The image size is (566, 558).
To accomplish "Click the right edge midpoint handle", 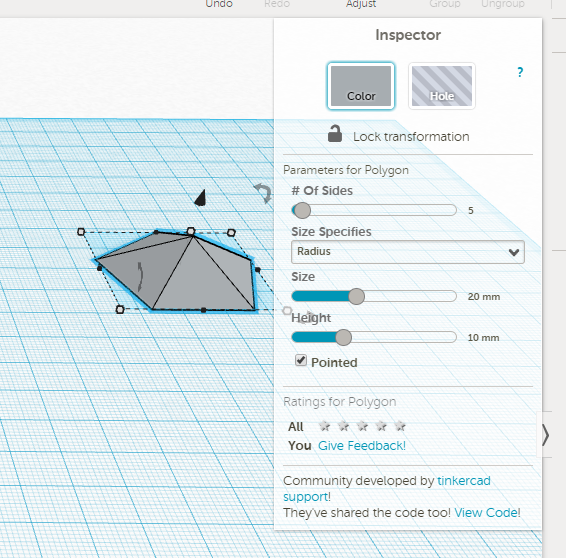I will pyautogui.click(x=257, y=270).
